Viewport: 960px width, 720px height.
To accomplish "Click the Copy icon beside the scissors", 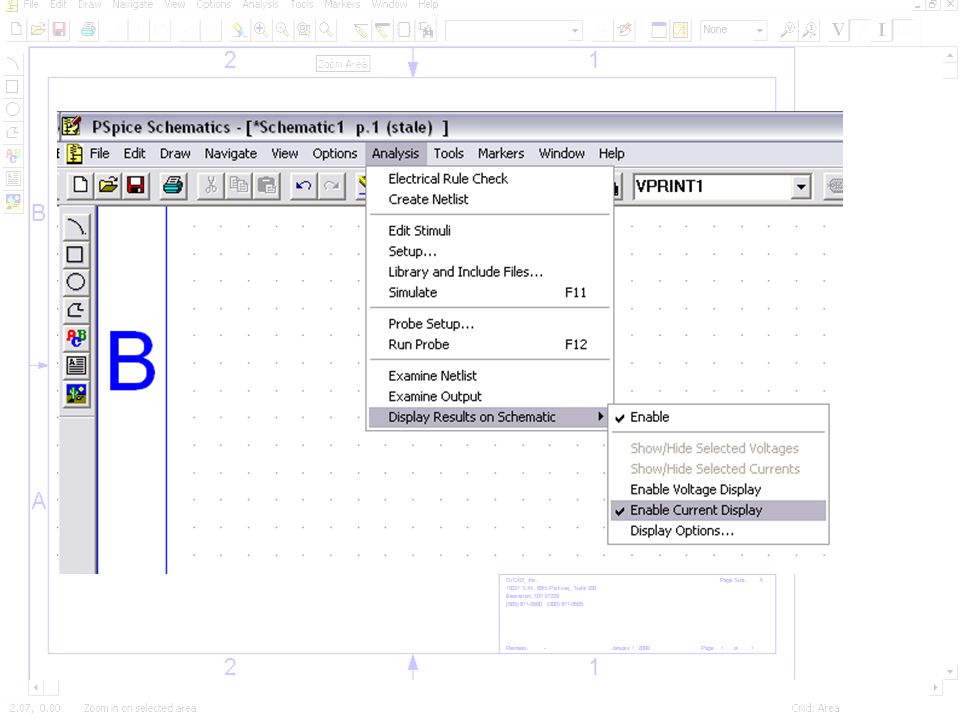I will pos(239,185).
